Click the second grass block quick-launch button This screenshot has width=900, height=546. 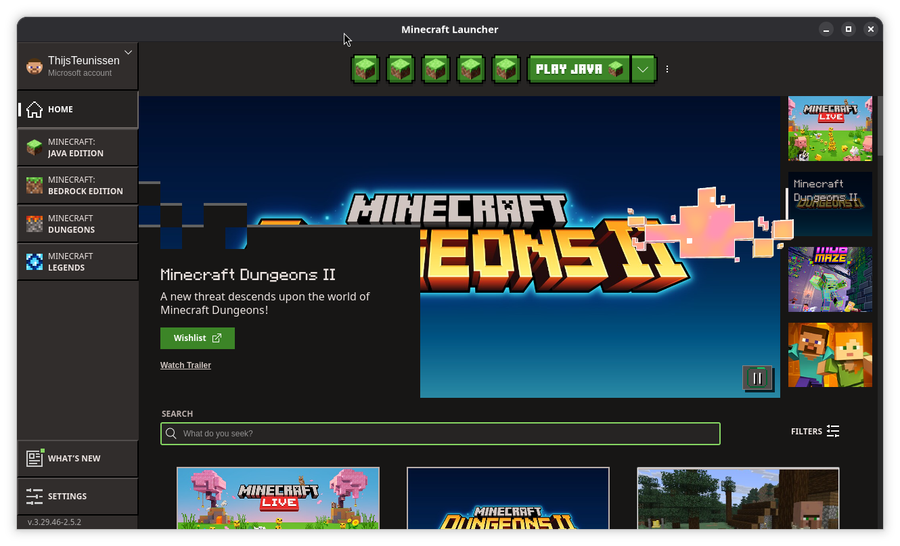click(x=400, y=69)
